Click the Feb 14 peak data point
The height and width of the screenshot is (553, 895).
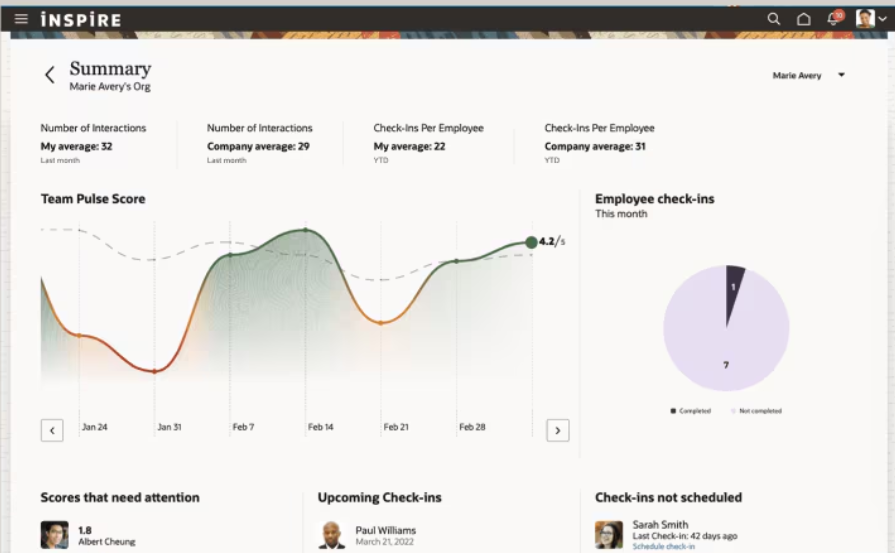[x=305, y=230]
